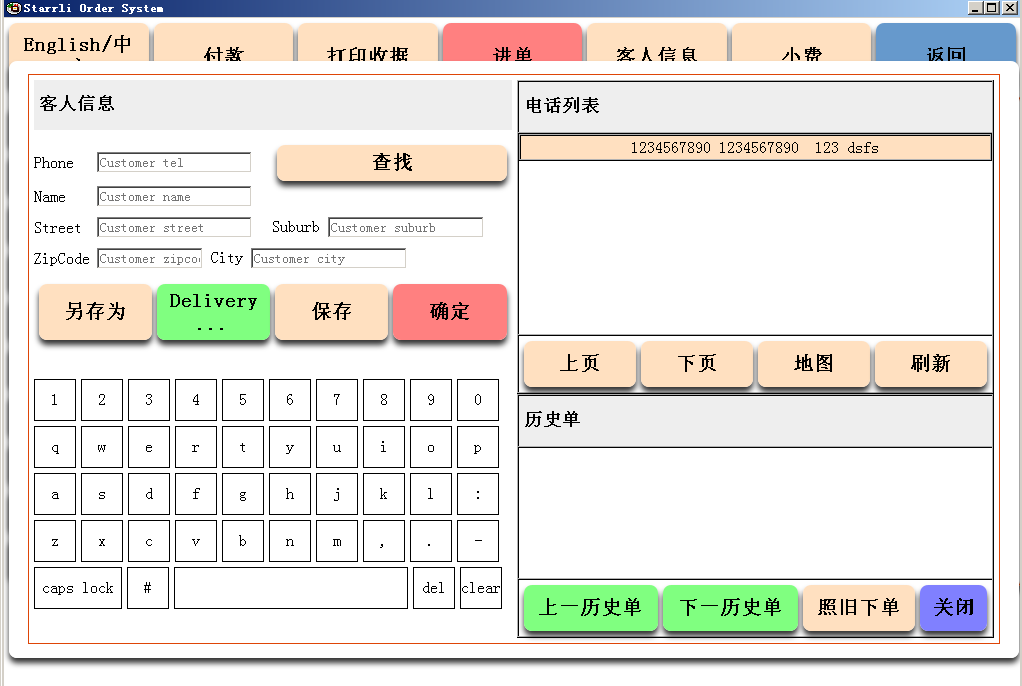Click the 照旧下单 reorder button
This screenshot has height=686, width=1022.
tap(858, 608)
